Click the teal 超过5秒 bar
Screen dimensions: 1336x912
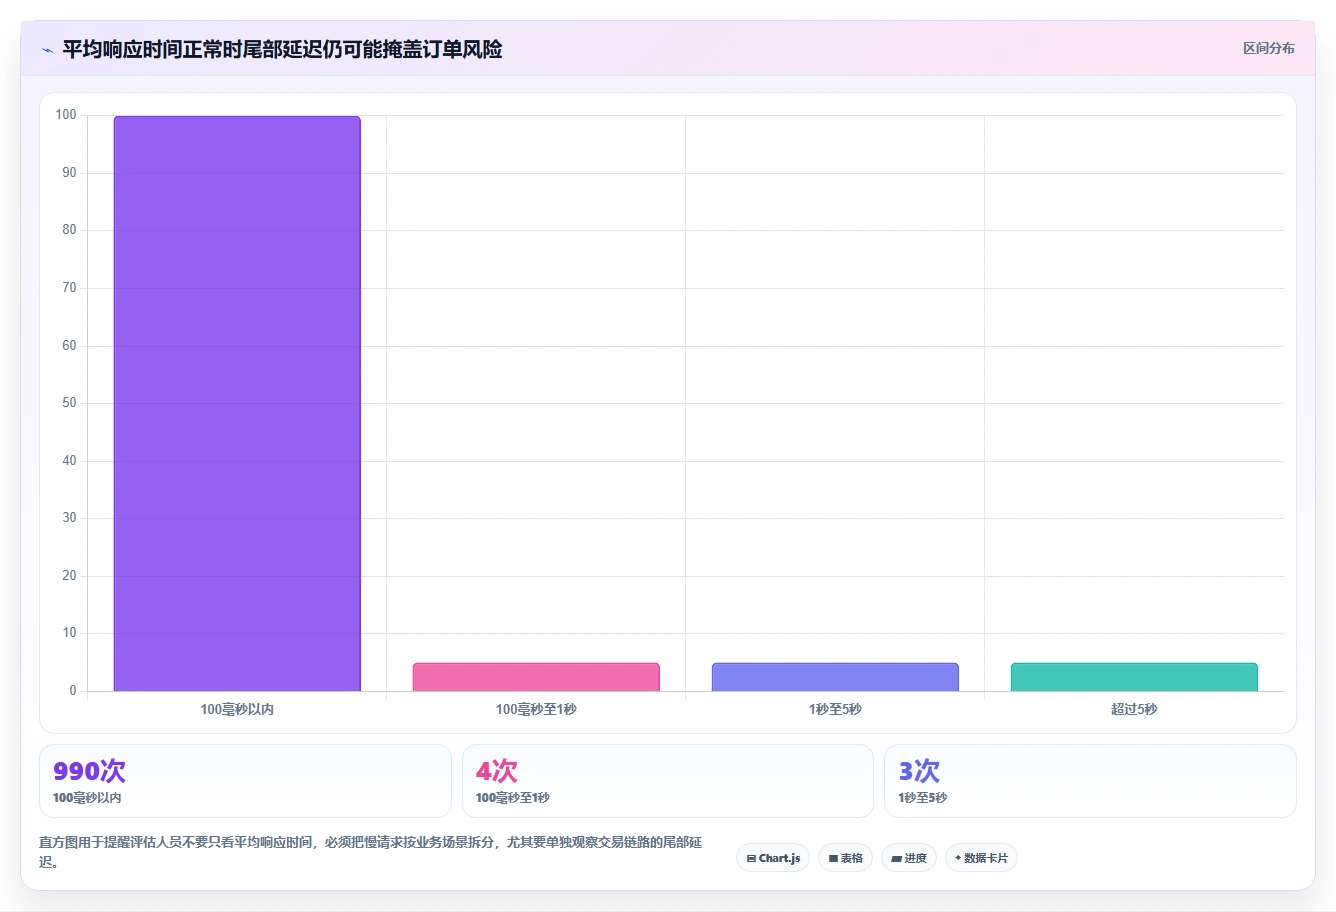1134,677
